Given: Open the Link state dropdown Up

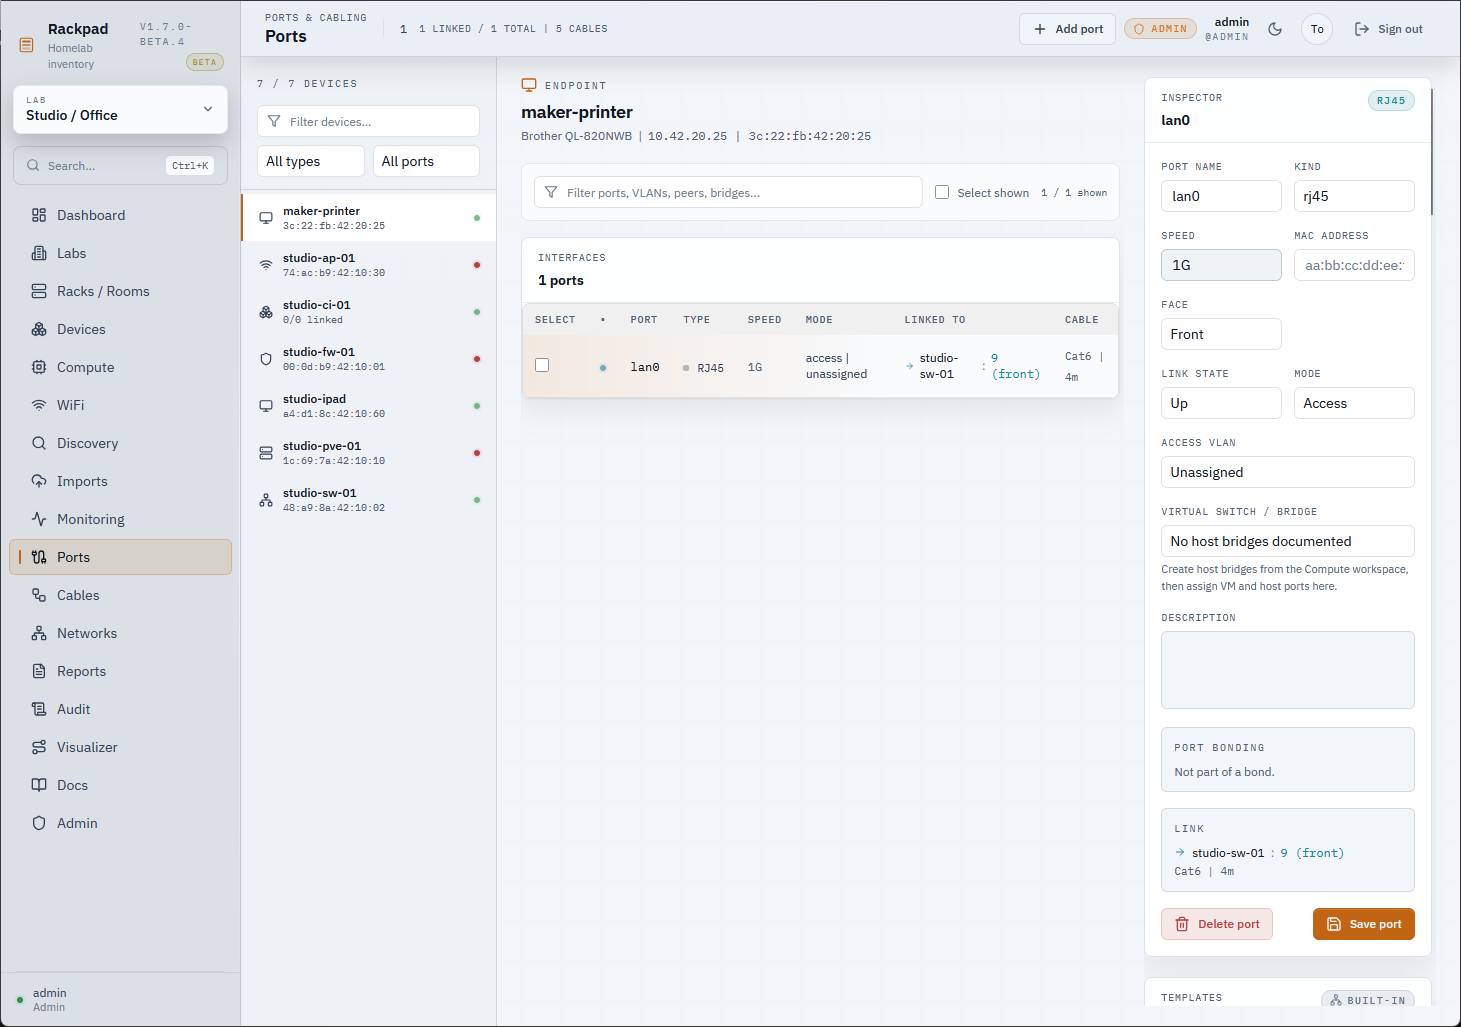Looking at the screenshot, I should [1221, 403].
